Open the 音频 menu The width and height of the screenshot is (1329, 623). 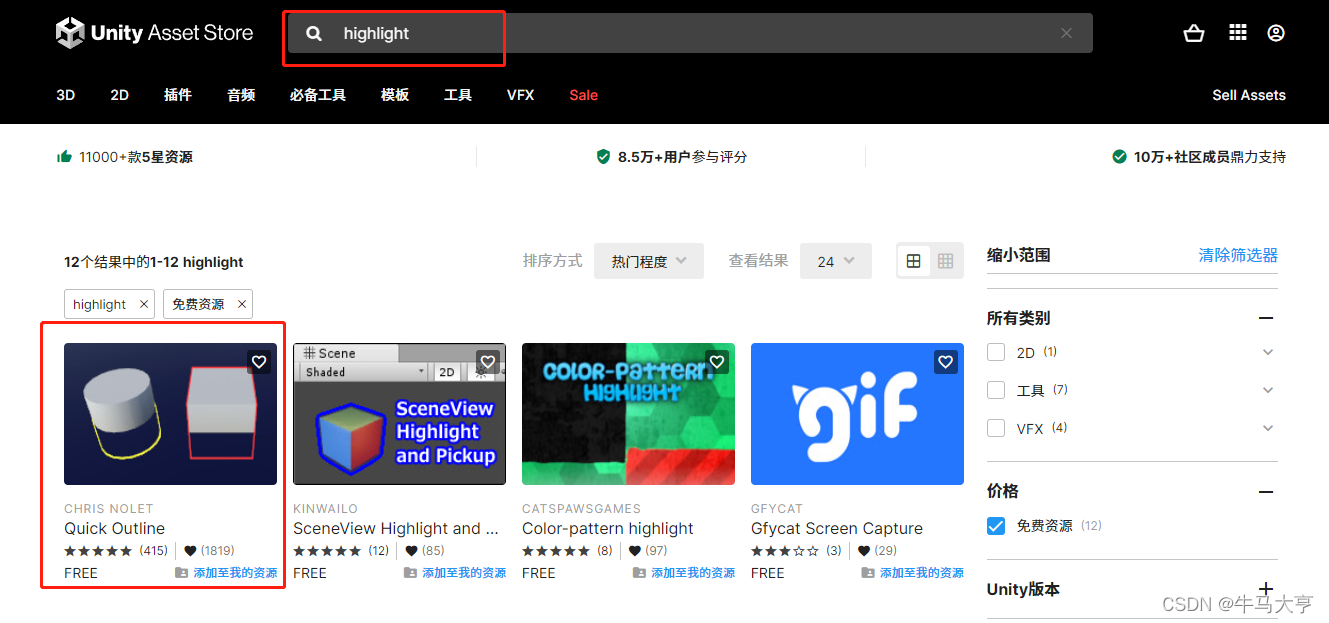click(241, 95)
